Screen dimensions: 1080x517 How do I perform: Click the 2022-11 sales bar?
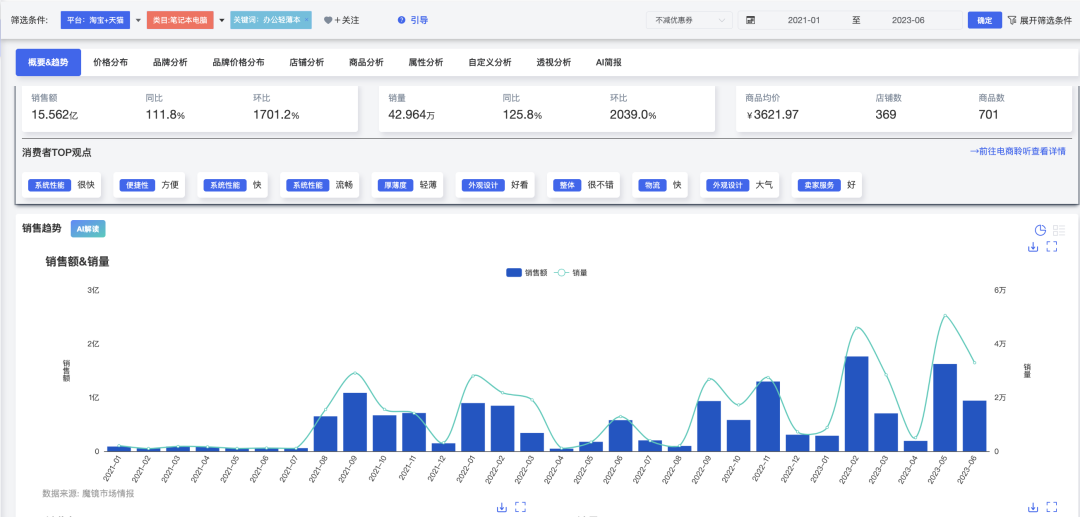(767, 416)
